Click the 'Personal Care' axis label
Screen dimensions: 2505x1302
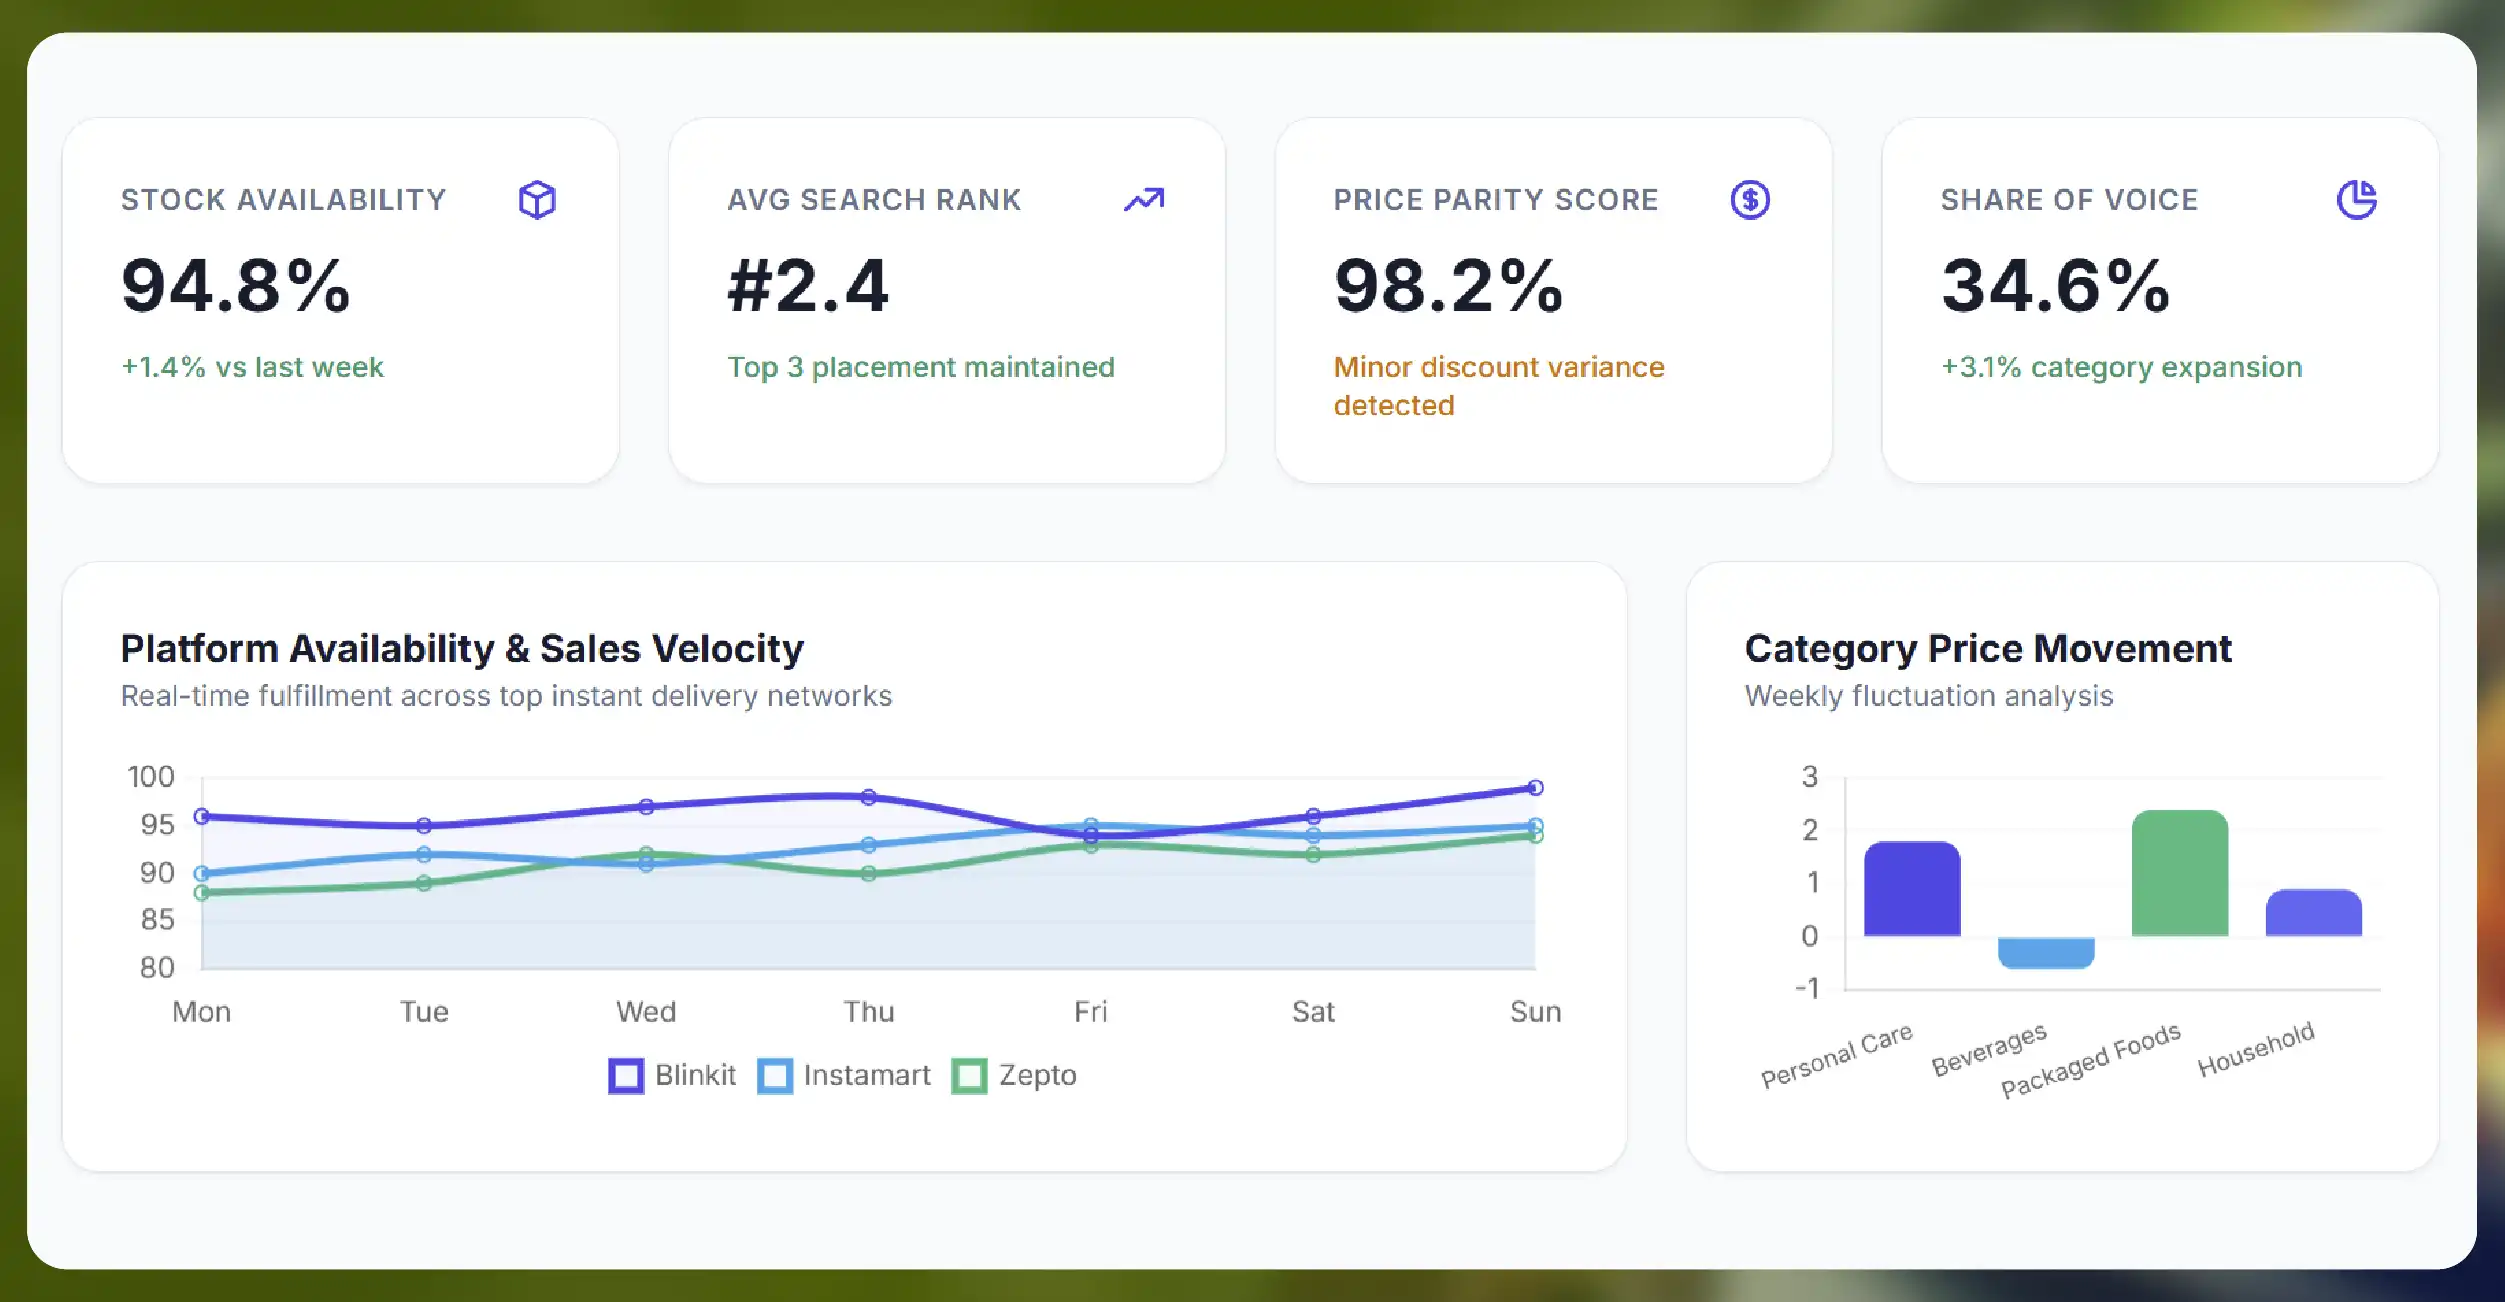pos(1837,1054)
